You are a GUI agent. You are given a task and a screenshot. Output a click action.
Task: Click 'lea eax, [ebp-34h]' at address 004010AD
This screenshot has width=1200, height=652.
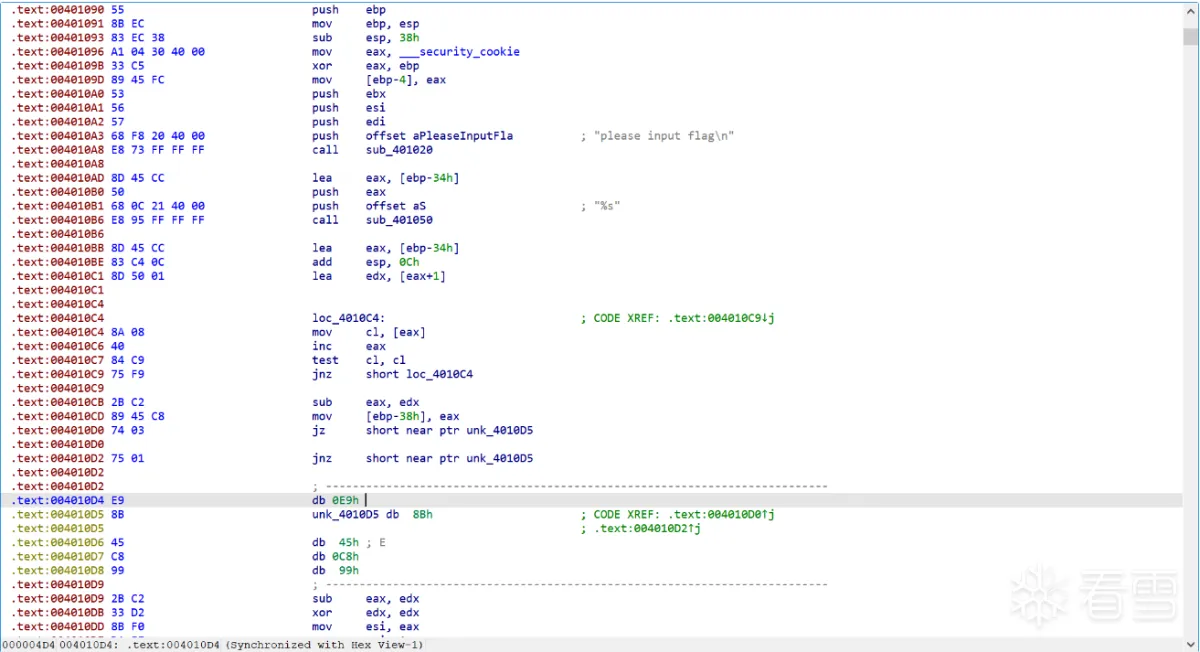click(x=386, y=178)
